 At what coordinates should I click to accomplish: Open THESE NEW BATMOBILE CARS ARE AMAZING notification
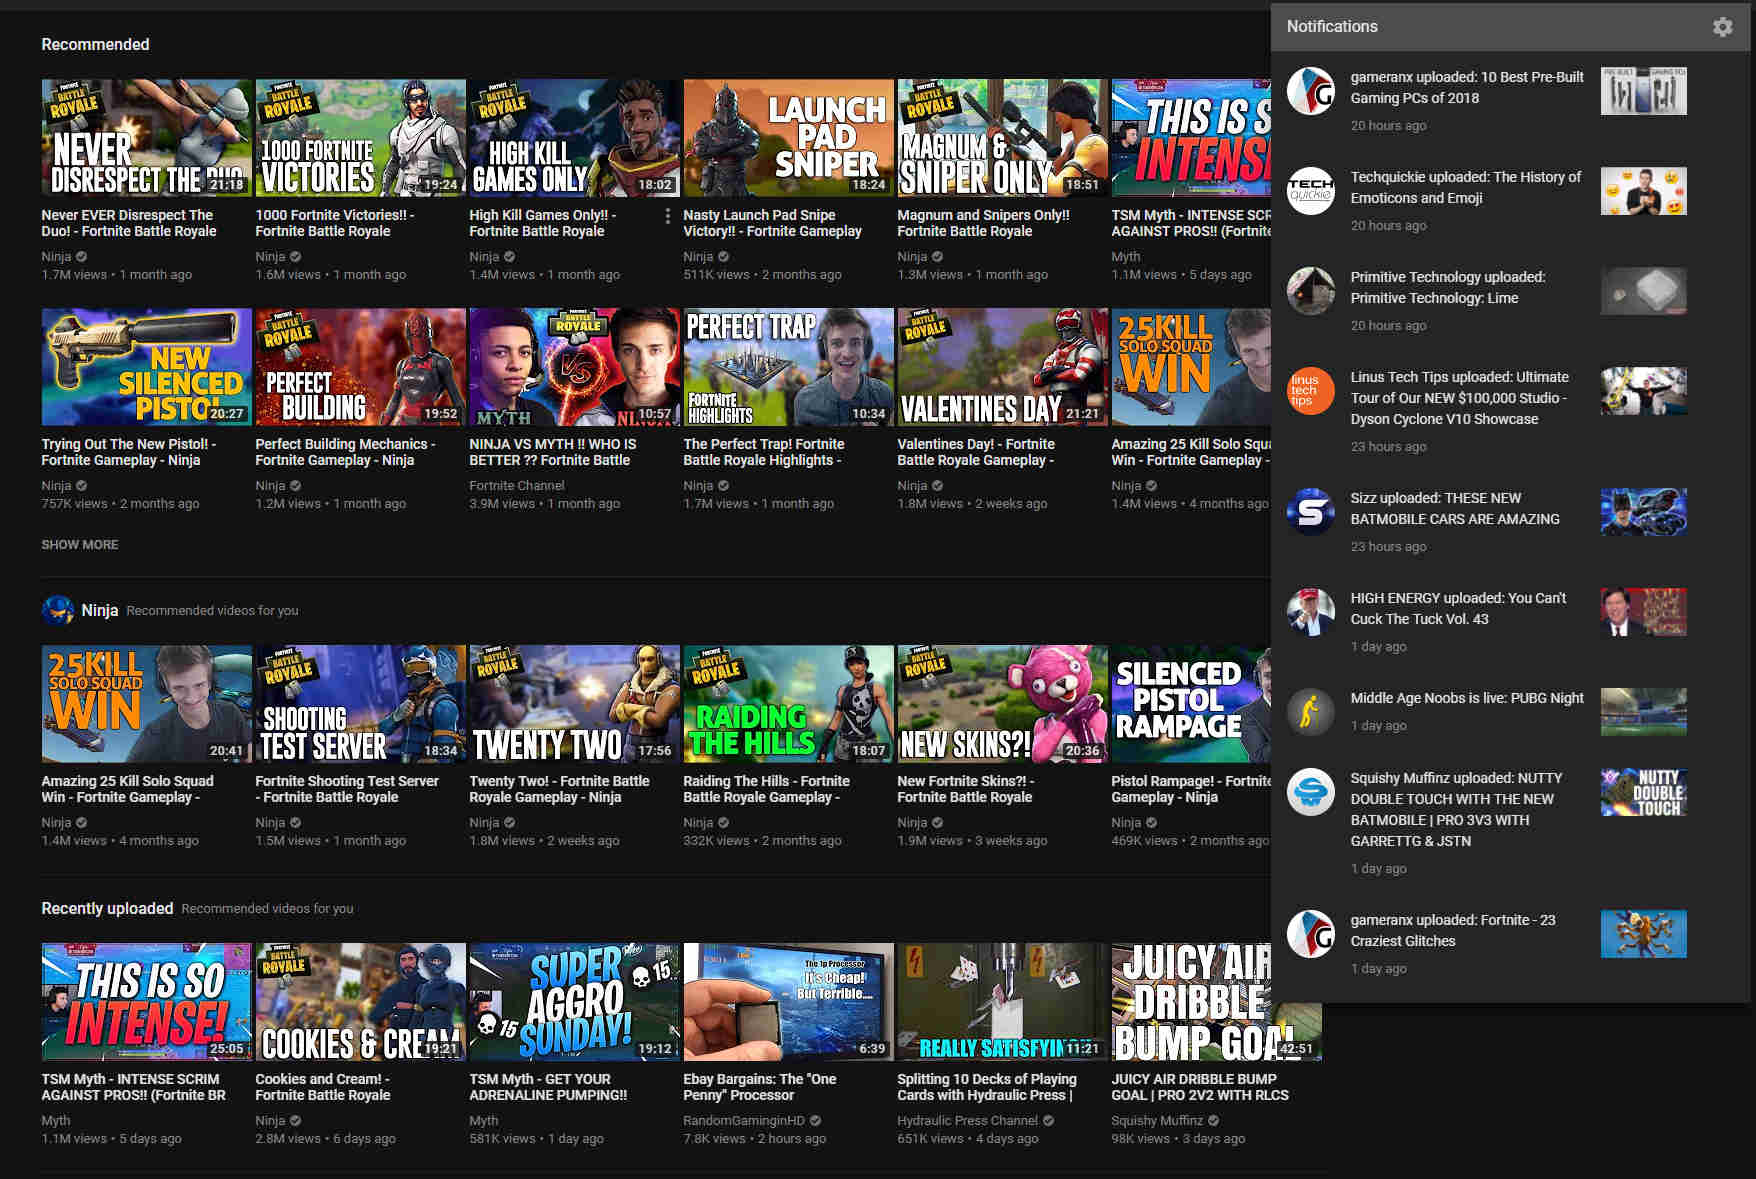(1455, 508)
